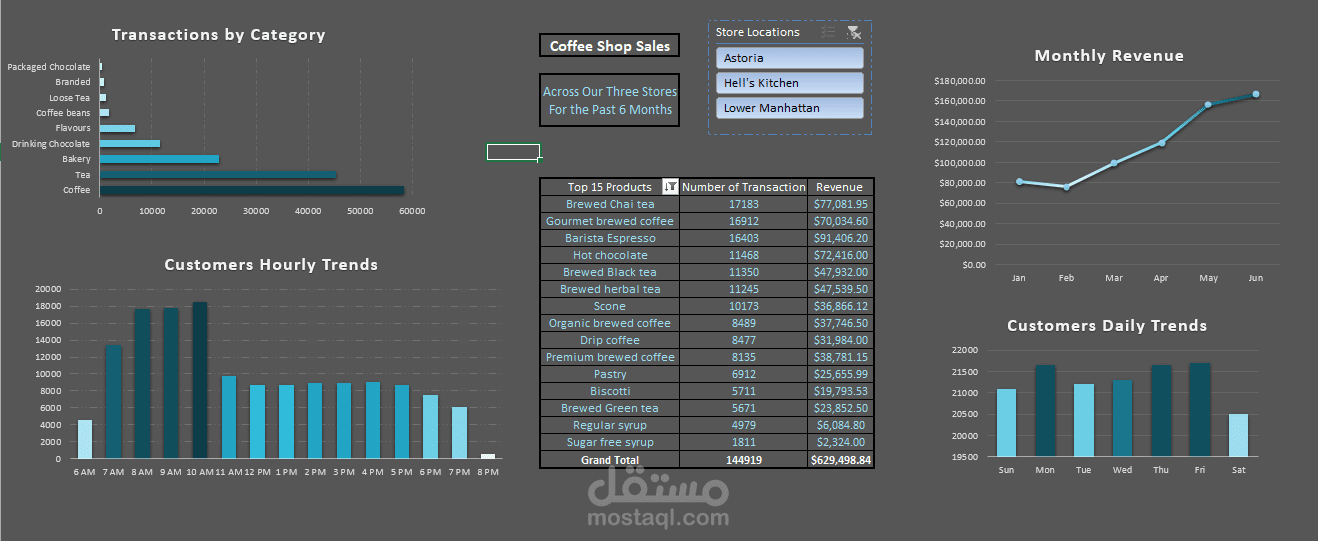
Task: Select the 10 AM column in hourly chart
Action: [200, 380]
